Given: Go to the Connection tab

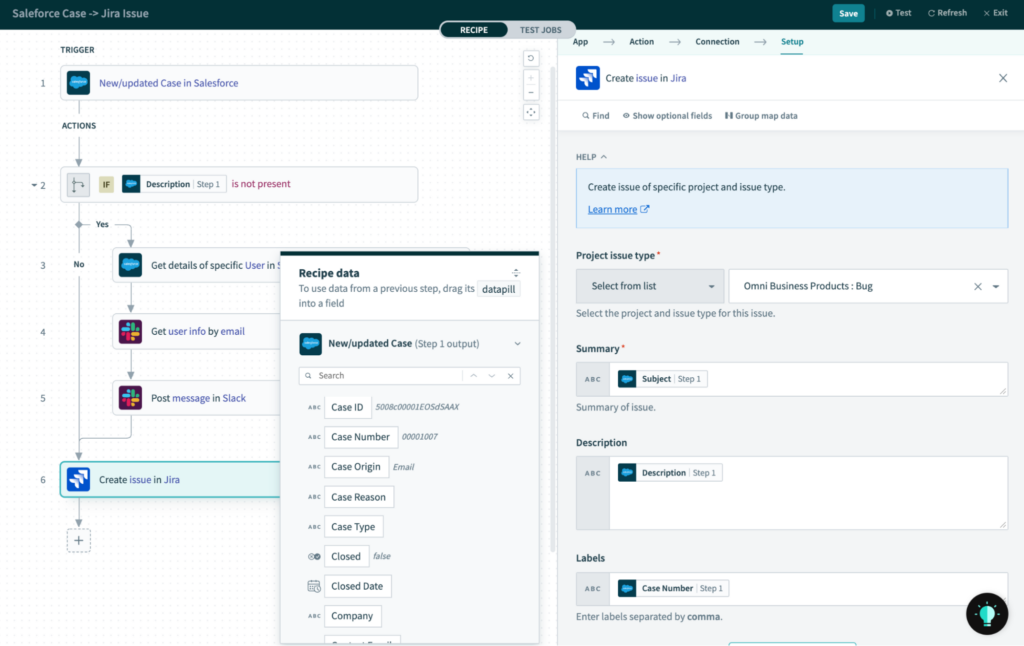Looking at the screenshot, I should [x=717, y=42].
